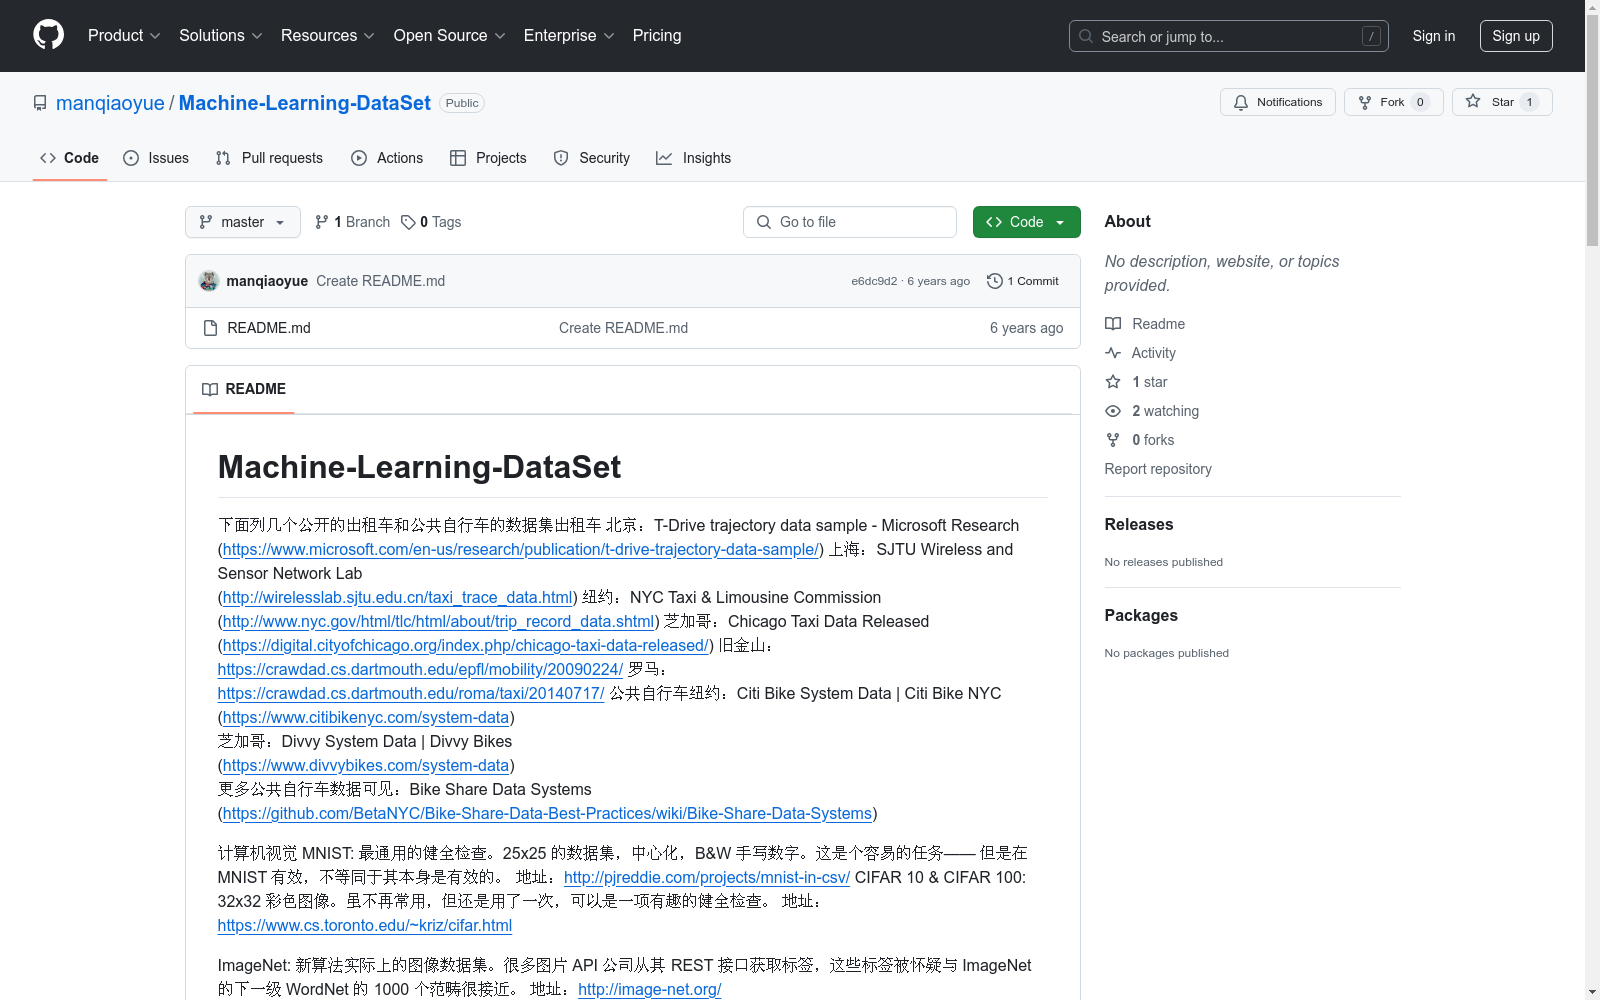Open Machine-Learning-DataSet repository link
1600x1000 pixels.
click(304, 103)
